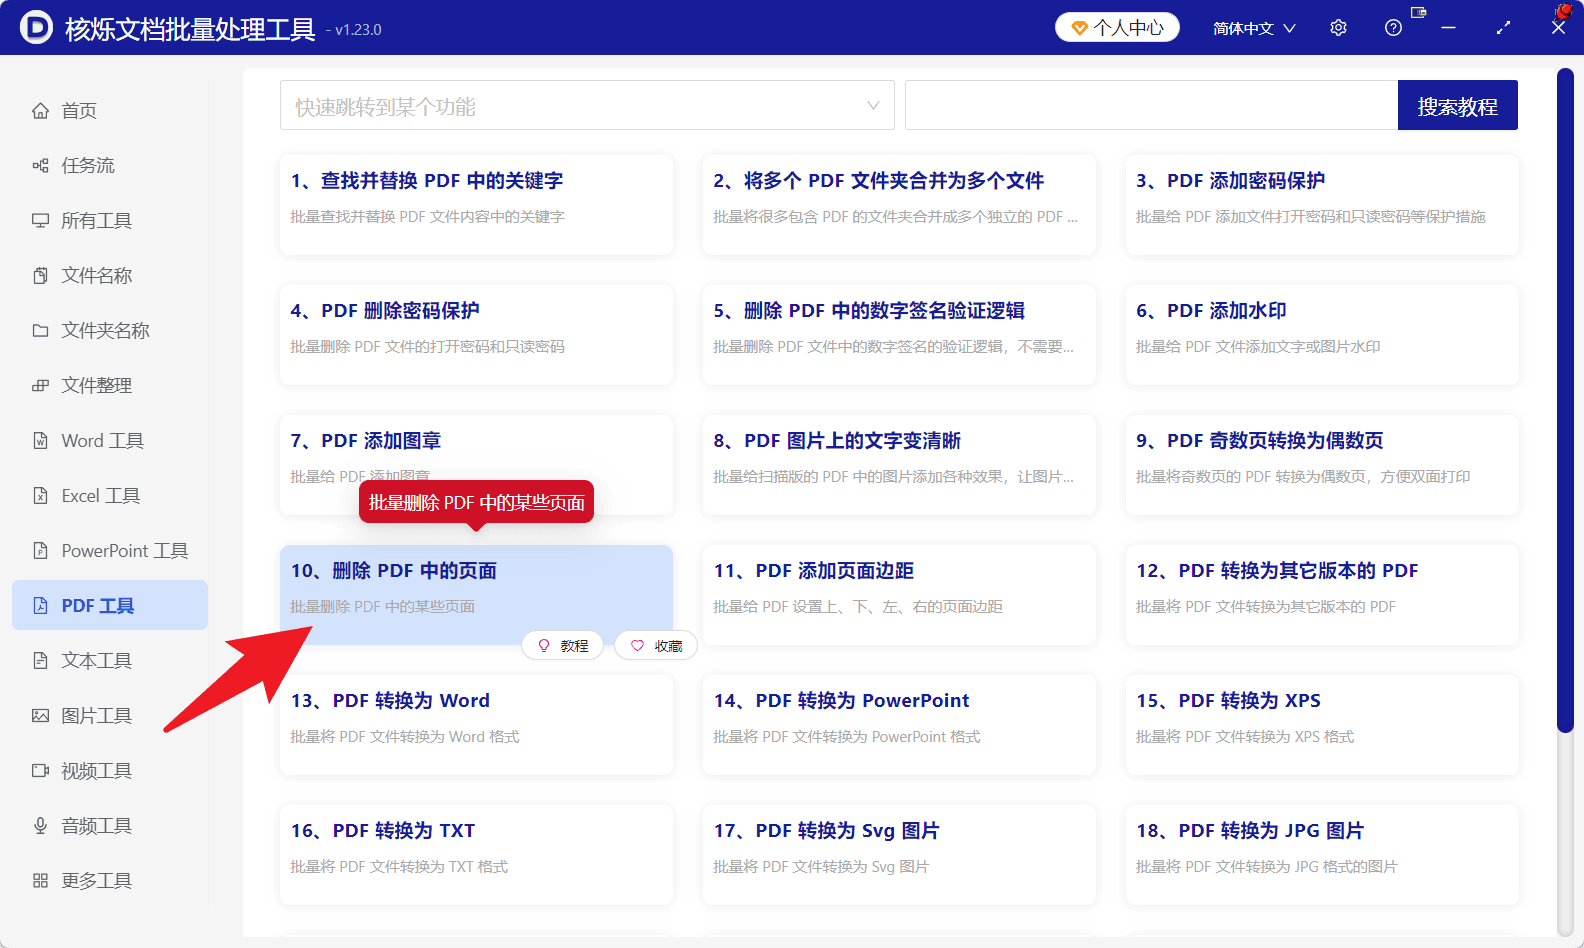Go to 首页 in sidebar
Screen dimensions: 1584x948
click(110, 110)
